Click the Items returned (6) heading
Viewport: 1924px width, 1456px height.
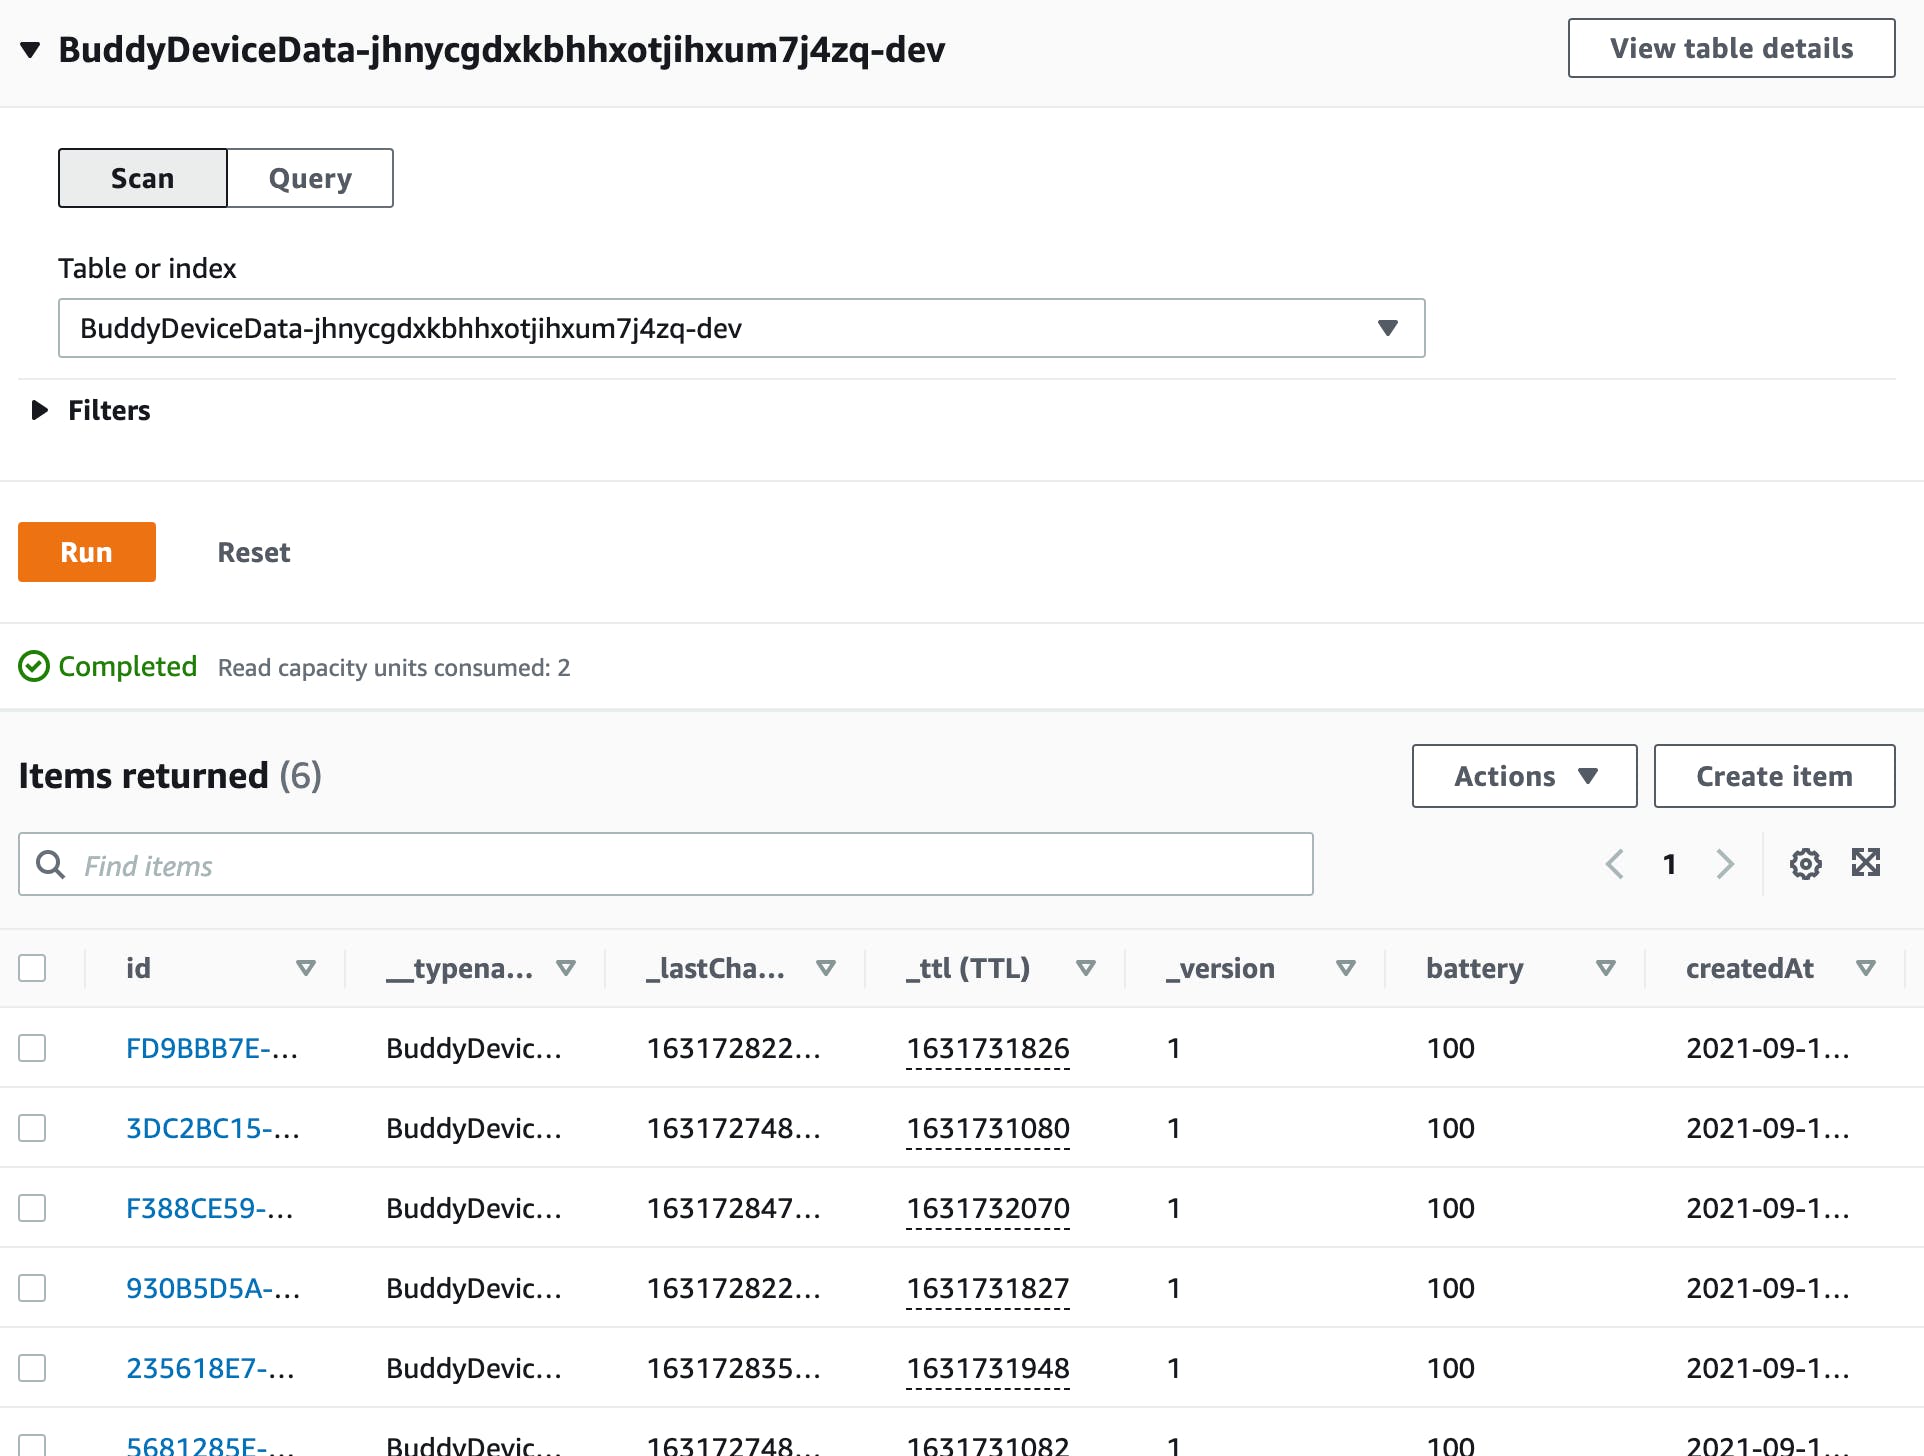(170, 776)
